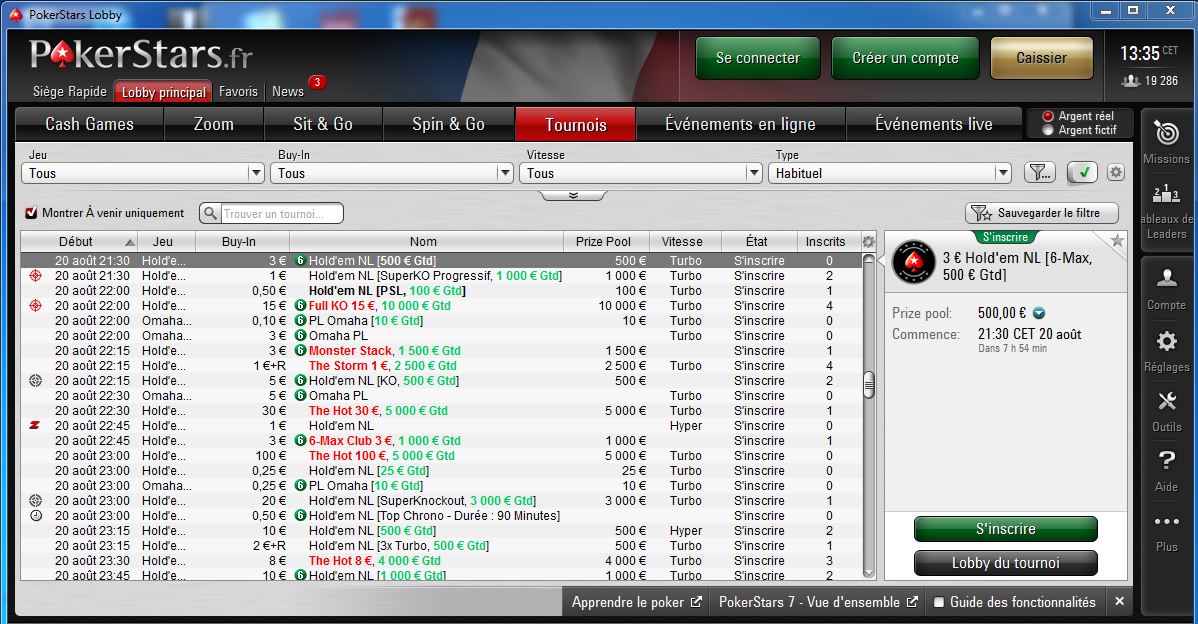
Task: Open the Outils tools icon
Action: [x=1166, y=401]
